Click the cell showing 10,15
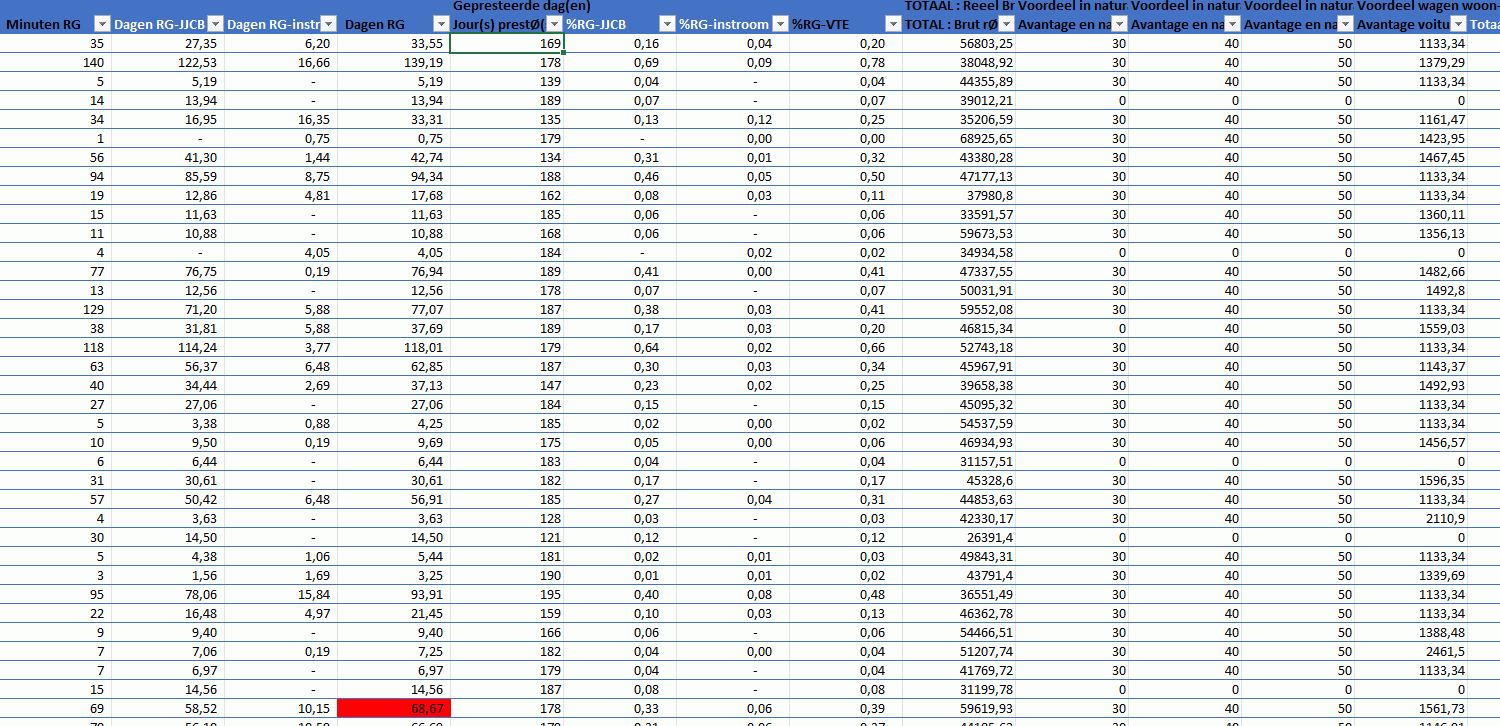Viewport: 1500px width, 726px height. click(281, 708)
